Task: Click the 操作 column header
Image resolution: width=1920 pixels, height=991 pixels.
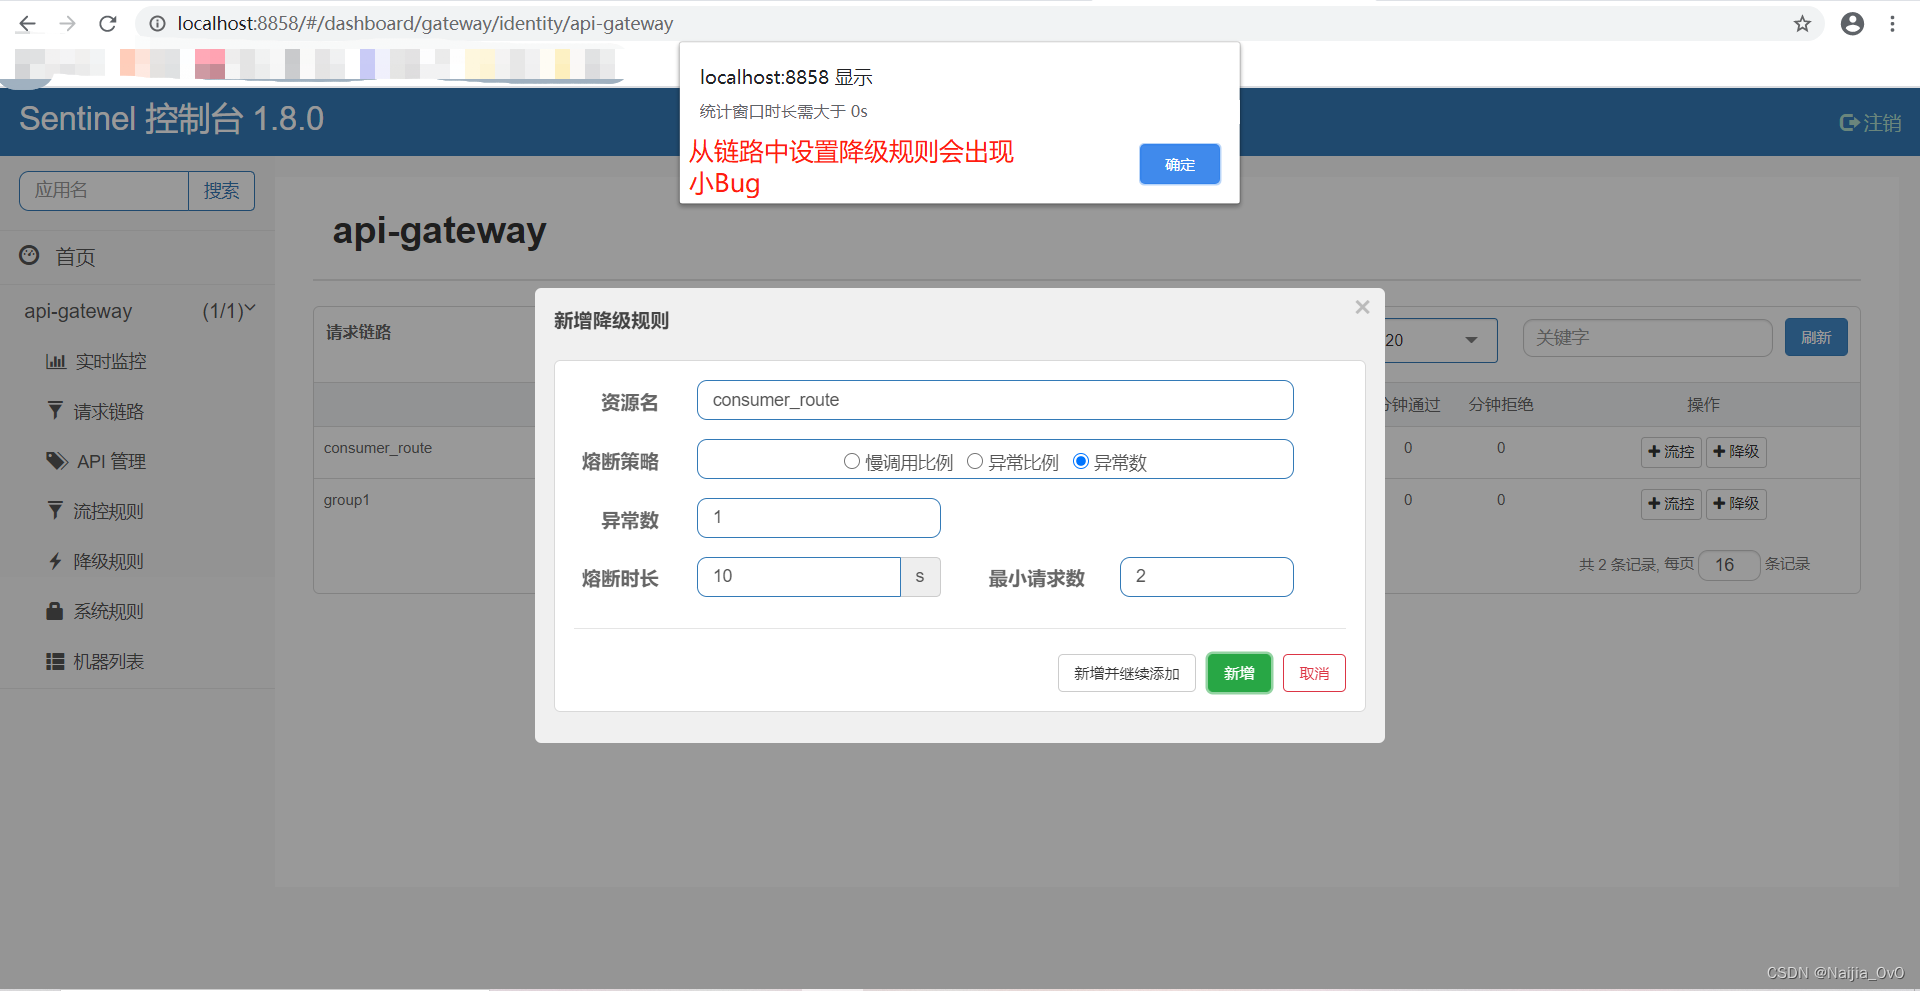Action: 1704,404
